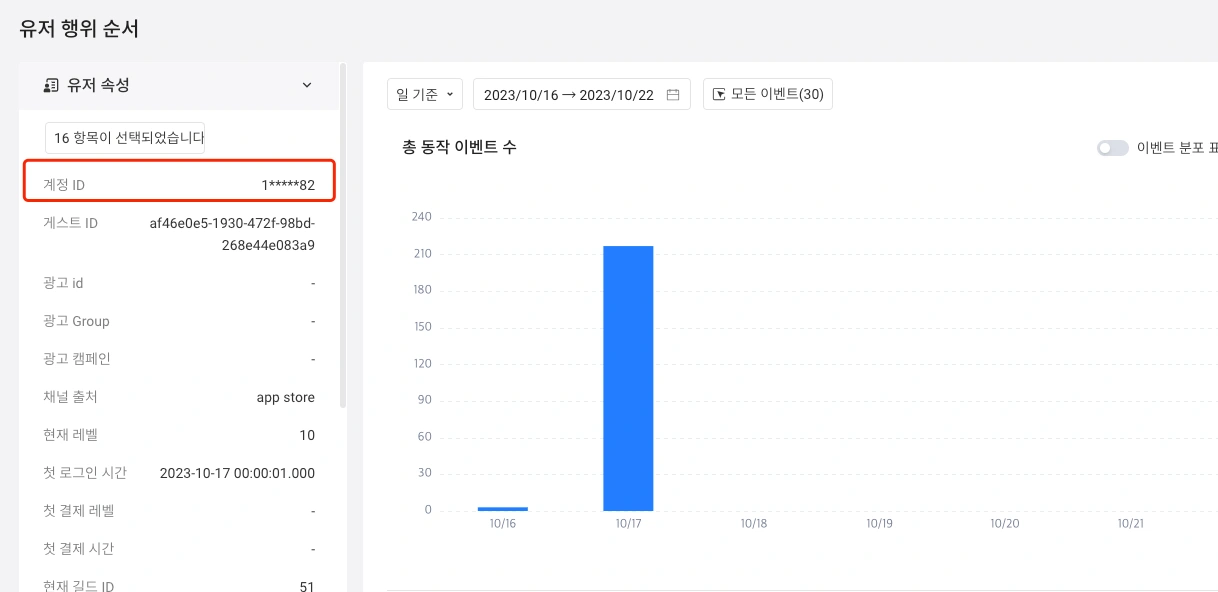Viewport: 1218px width, 592px height.
Task: Click the 게스트 ID label
Action: [x=71, y=223]
